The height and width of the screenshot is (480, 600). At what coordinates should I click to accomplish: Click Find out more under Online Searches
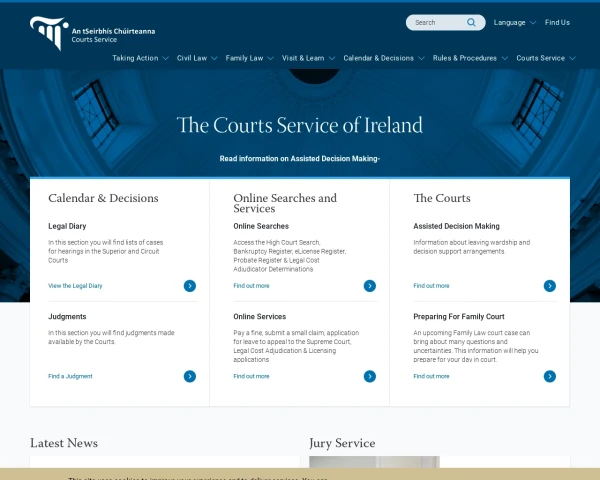(251, 286)
